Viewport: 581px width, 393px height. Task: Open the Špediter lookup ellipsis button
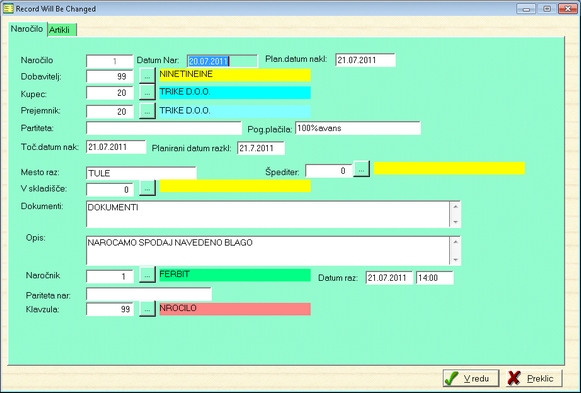click(x=361, y=169)
